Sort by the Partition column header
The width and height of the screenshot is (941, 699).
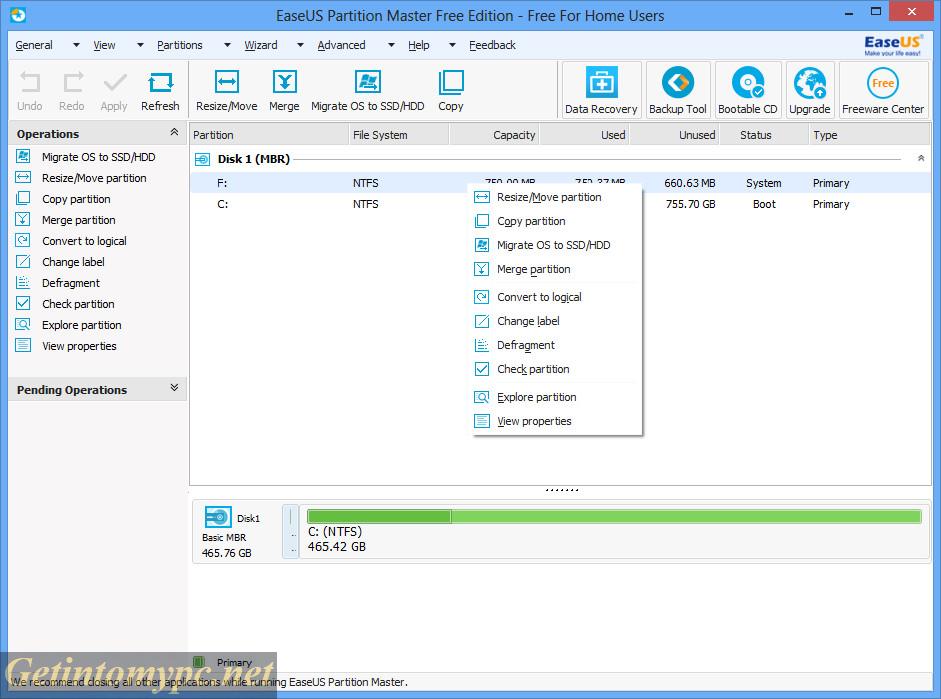(x=269, y=135)
